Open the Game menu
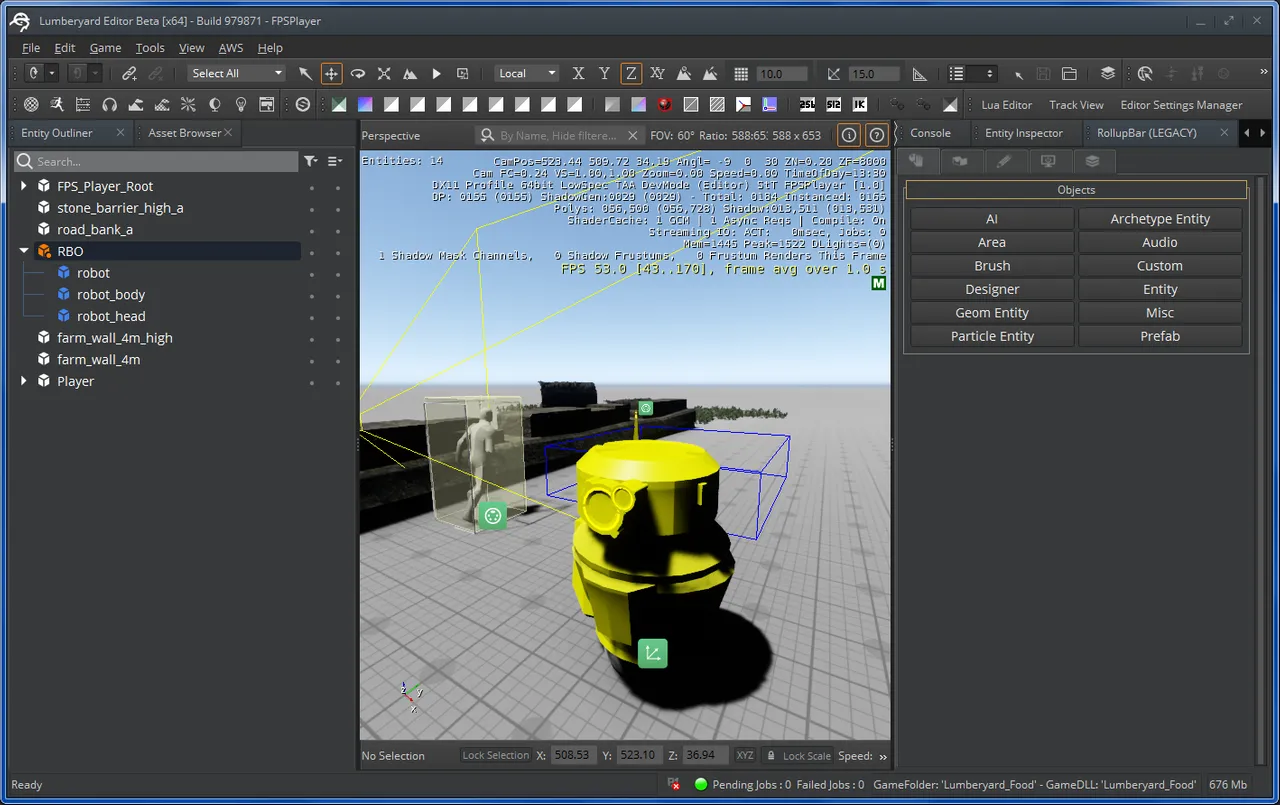This screenshot has height=805, width=1280. coord(105,47)
